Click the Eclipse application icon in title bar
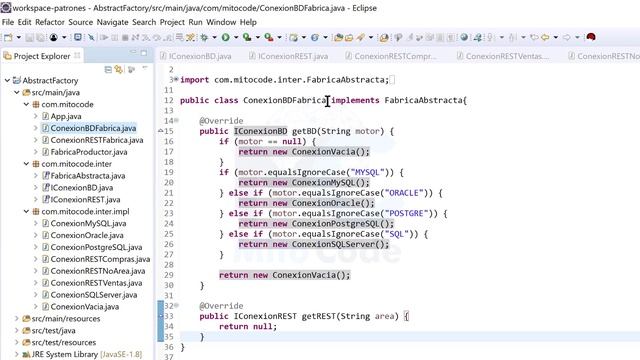This screenshot has width=640, height=360. pos(6,7)
